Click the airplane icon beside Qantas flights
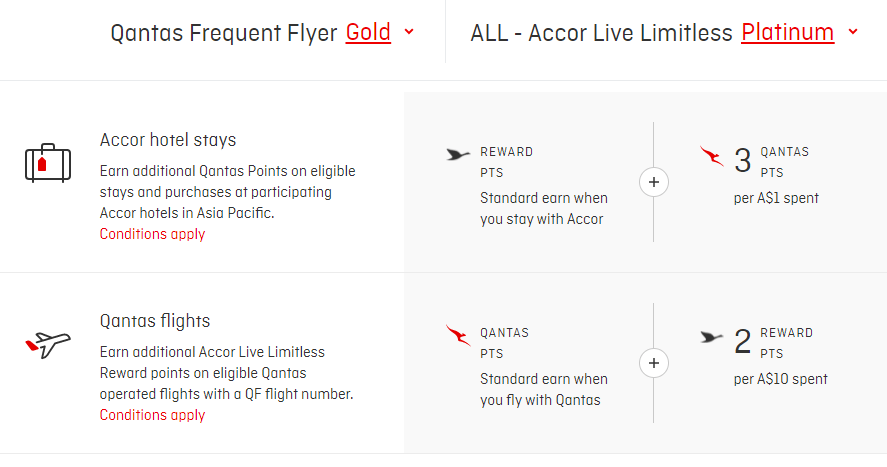Viewport: 887px width, 467px height. (x=47, y=344)
